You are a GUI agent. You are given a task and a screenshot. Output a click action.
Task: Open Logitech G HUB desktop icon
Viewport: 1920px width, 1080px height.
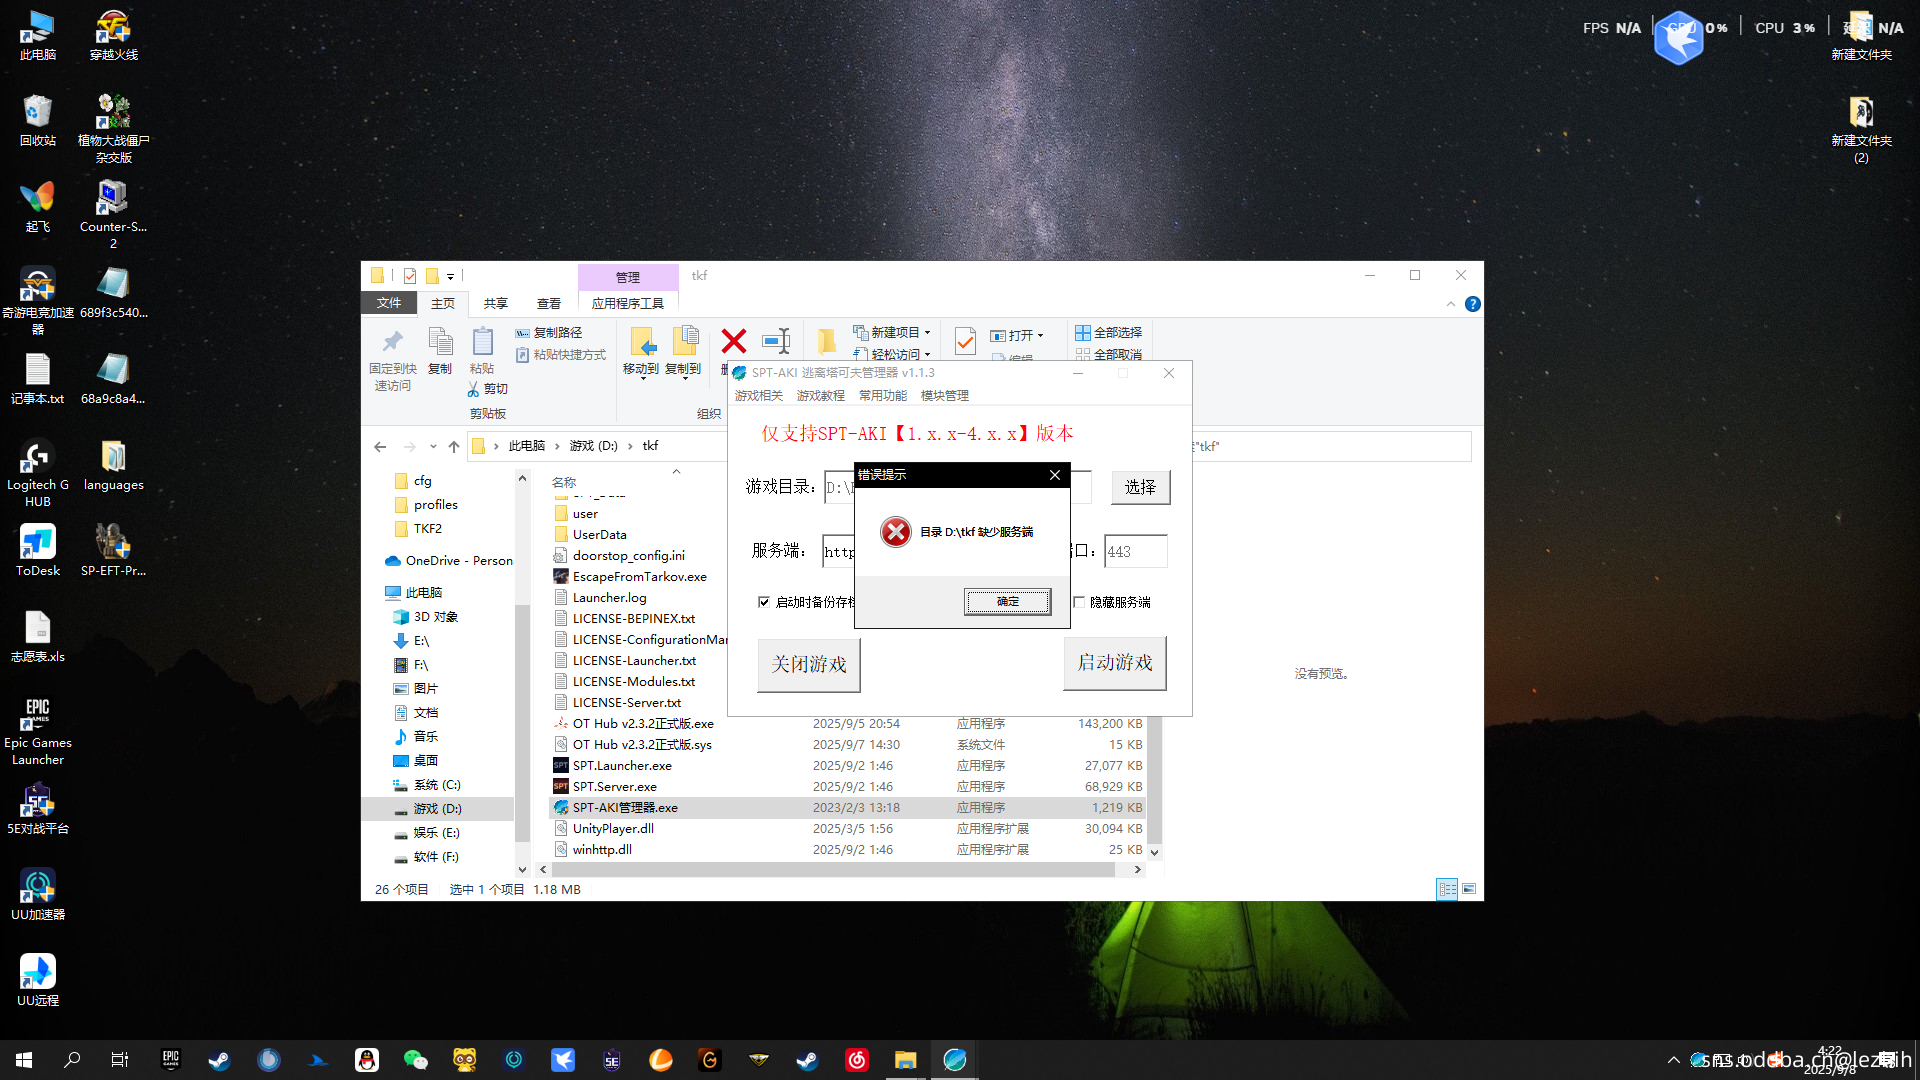pyautogui.click(x=38, y=474)
